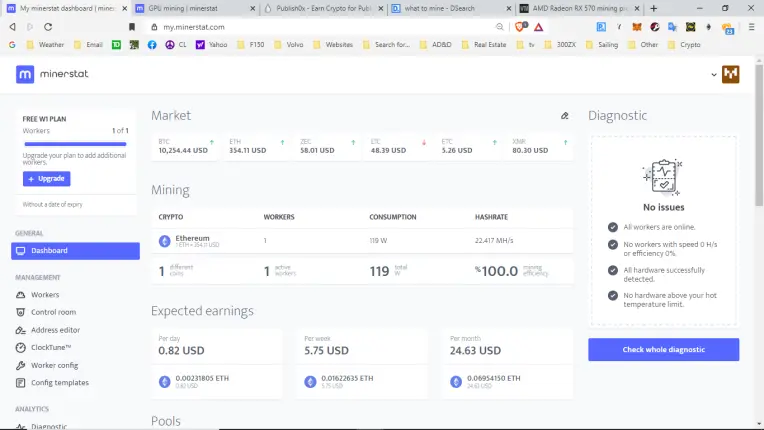764x430 pixels.
Task: Click the 0.82 USD per day earnings
Action: (x=181, y=351)
